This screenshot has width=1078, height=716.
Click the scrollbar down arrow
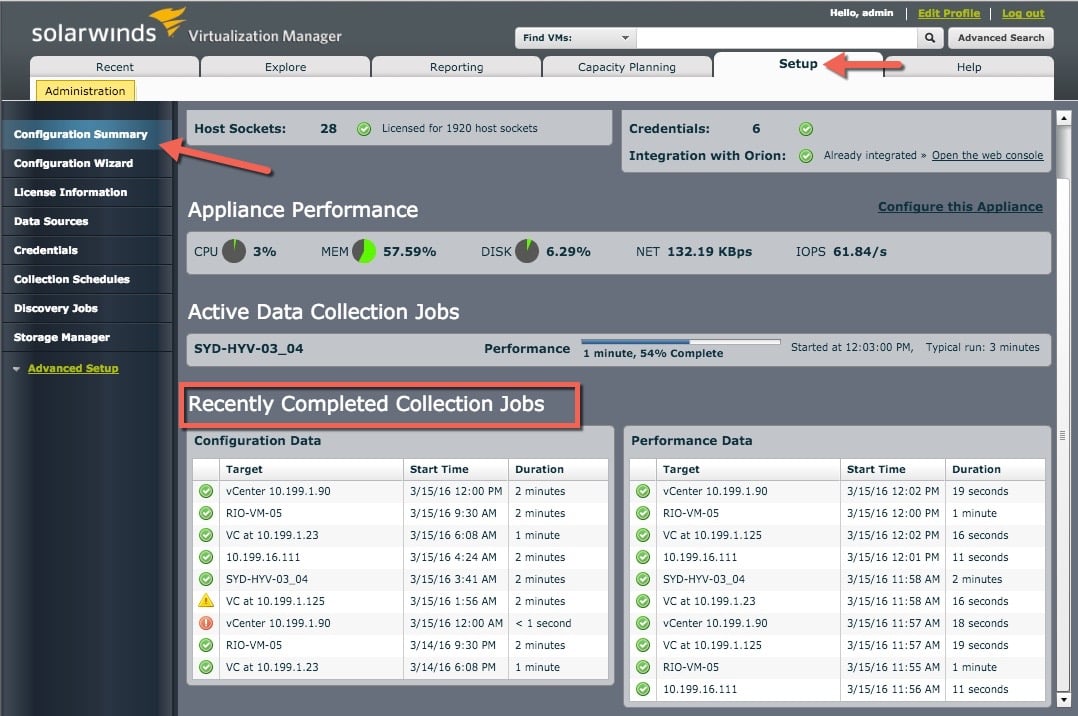point(1064,700)
